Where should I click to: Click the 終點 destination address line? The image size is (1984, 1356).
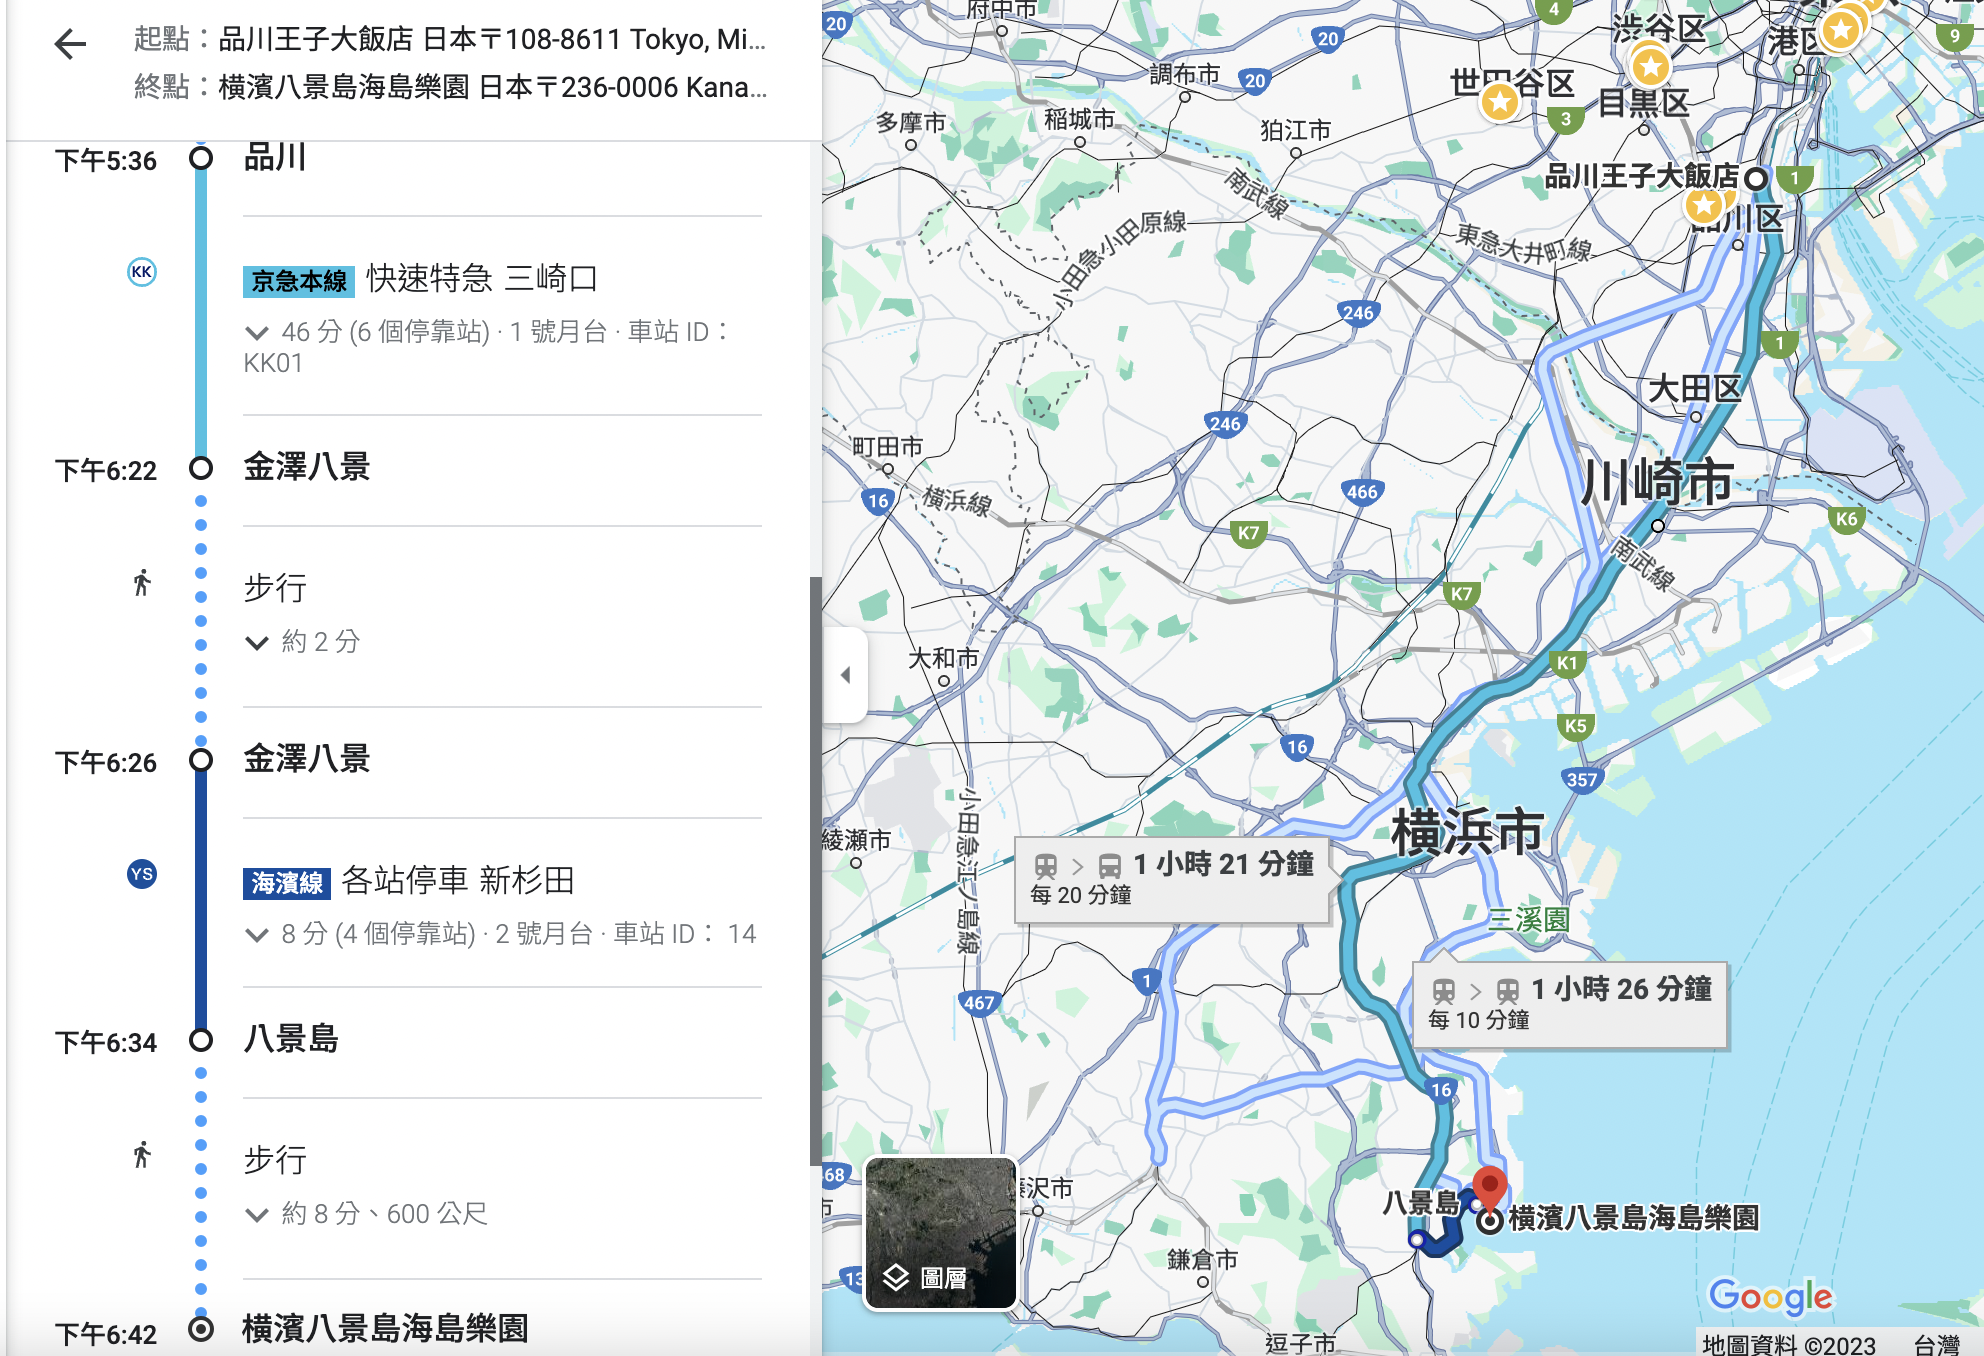coord(450,87)
